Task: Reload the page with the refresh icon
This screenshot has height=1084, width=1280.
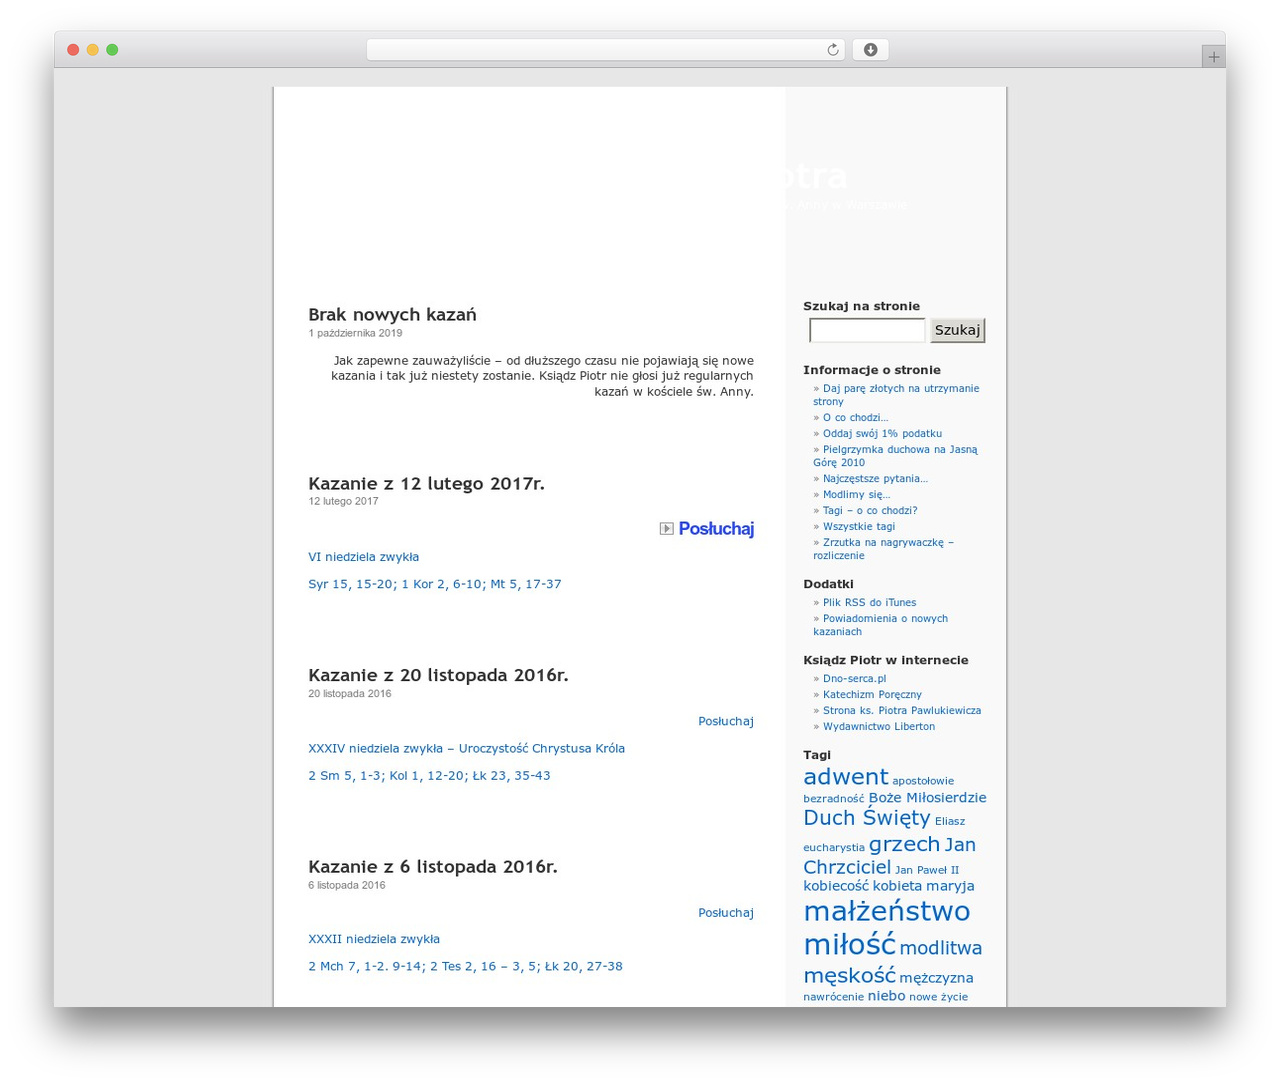Action: (x=832, y=50)
